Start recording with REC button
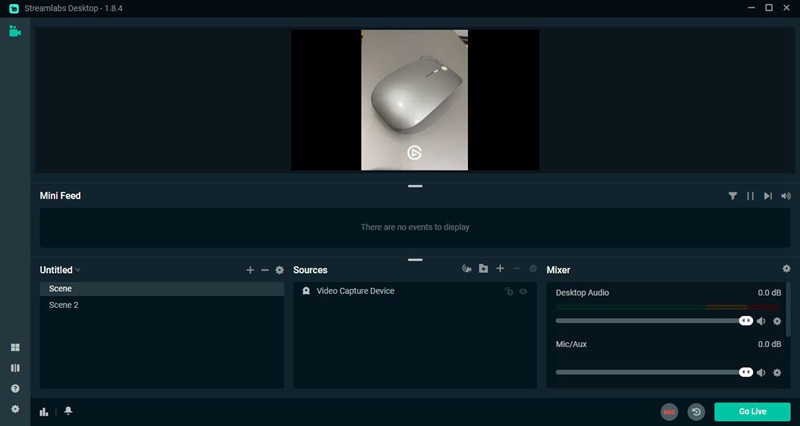 (x=669, y=412)
